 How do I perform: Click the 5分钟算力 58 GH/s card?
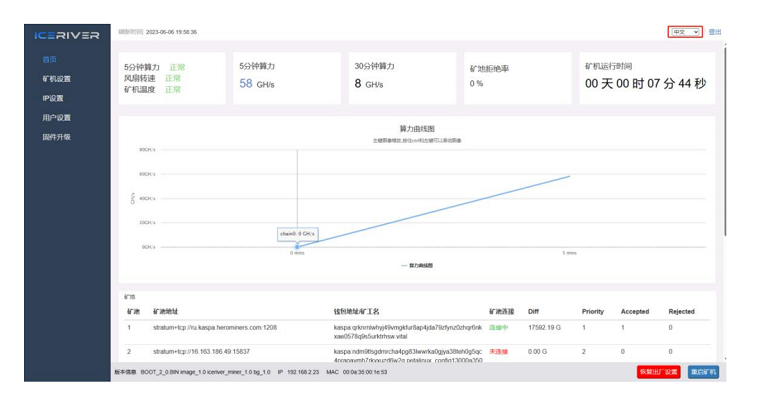click(x=287, y=77)
